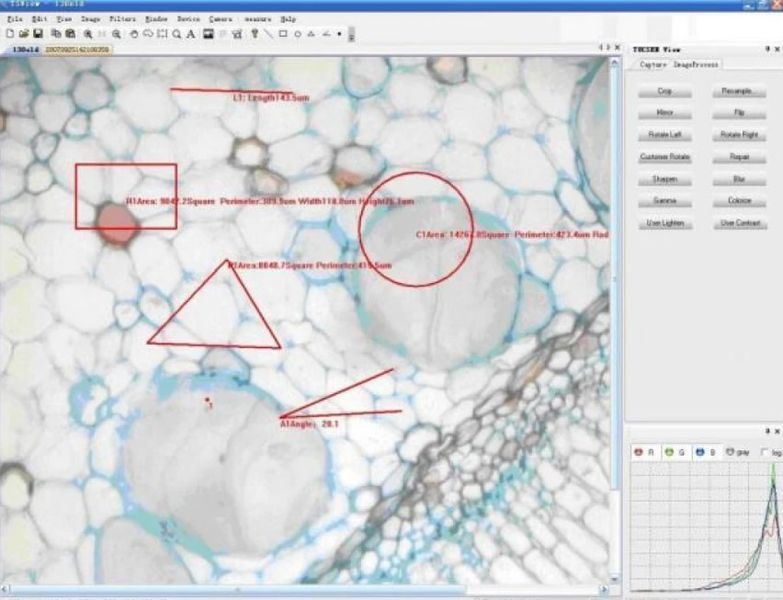Click the Gamma button
783x600 pixels.
click(x=665, y=201)
